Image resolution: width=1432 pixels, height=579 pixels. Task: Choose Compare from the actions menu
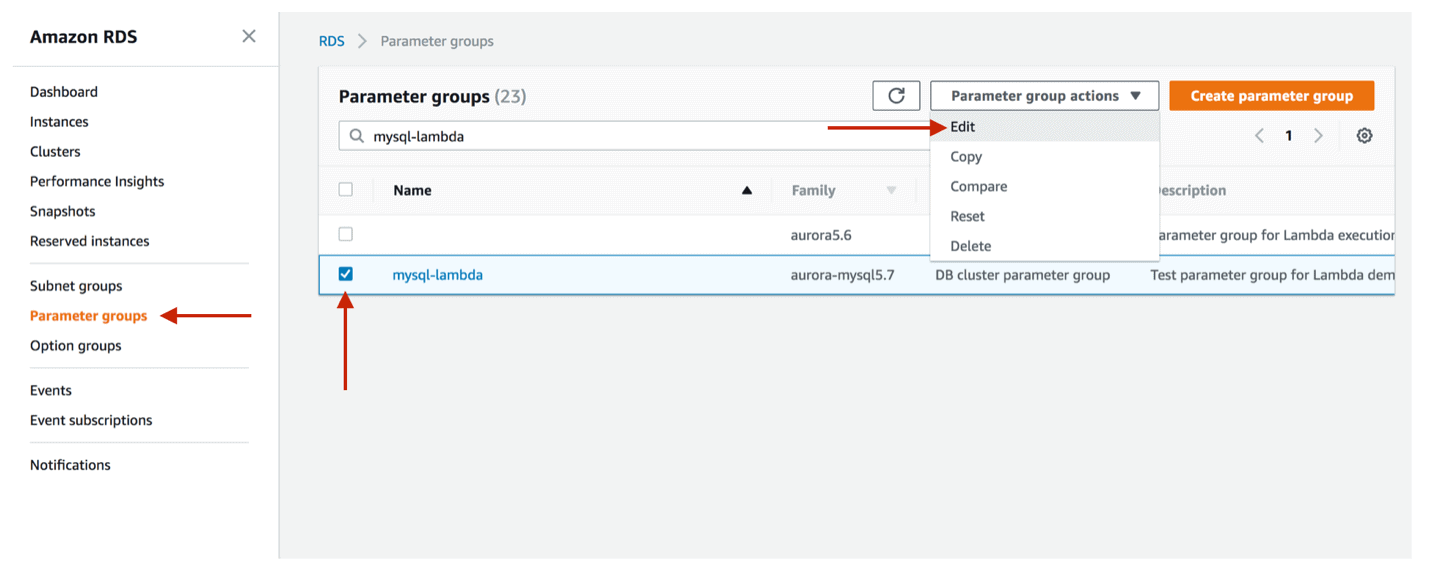click(x=1044, y=186)
